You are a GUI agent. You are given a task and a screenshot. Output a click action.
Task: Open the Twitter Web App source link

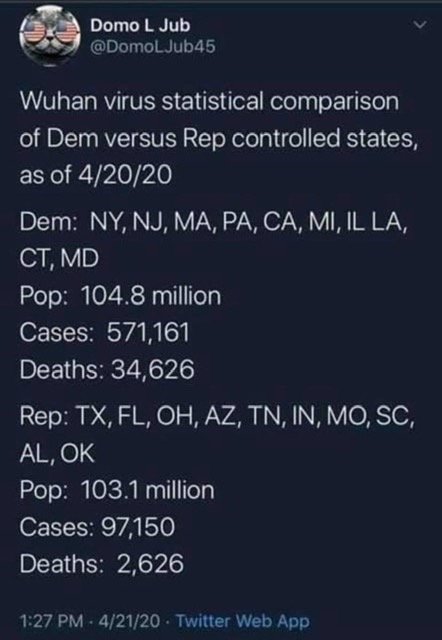tap(243, 621)
